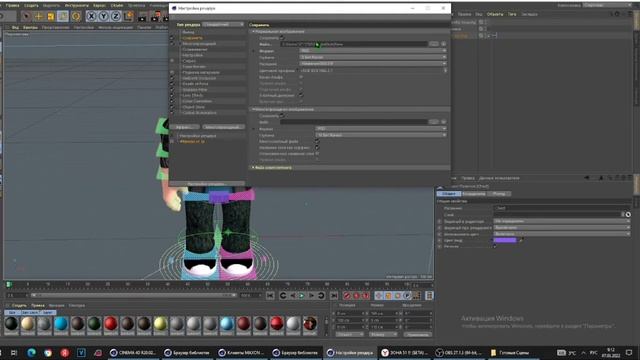Viewport: 640px width, 360px height.
Task: Switch to CINEMA 4D window in taskbar
Action: pyautogui.click(x=133, y=353)
